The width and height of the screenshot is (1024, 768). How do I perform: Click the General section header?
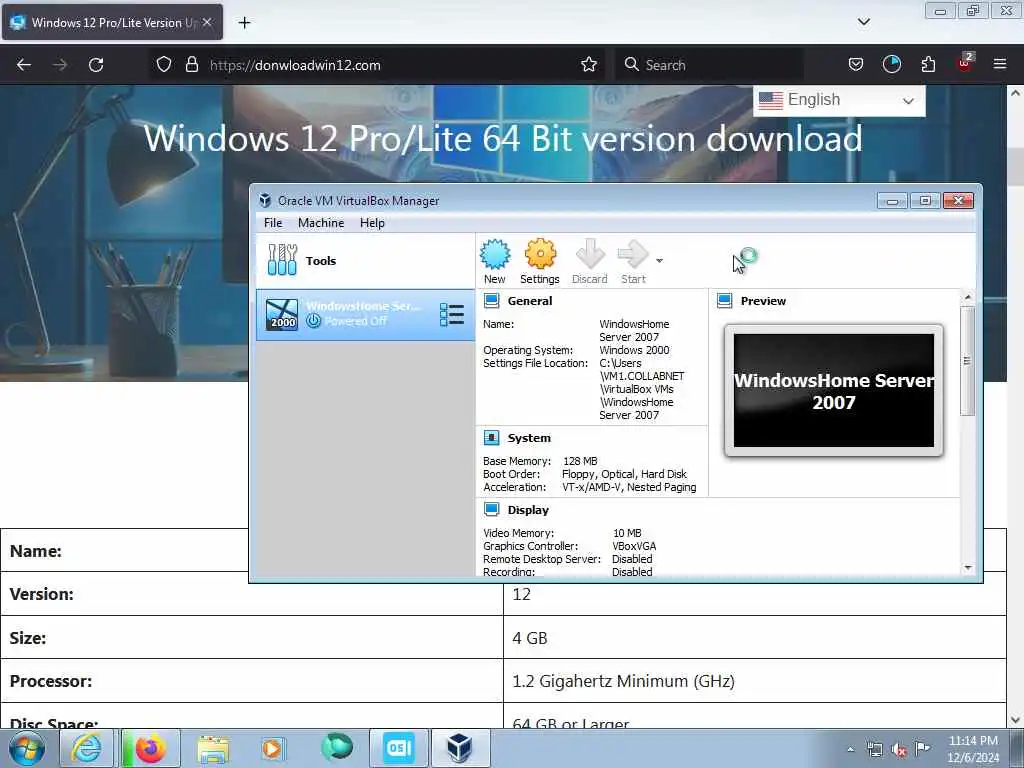tap(530, 301)
